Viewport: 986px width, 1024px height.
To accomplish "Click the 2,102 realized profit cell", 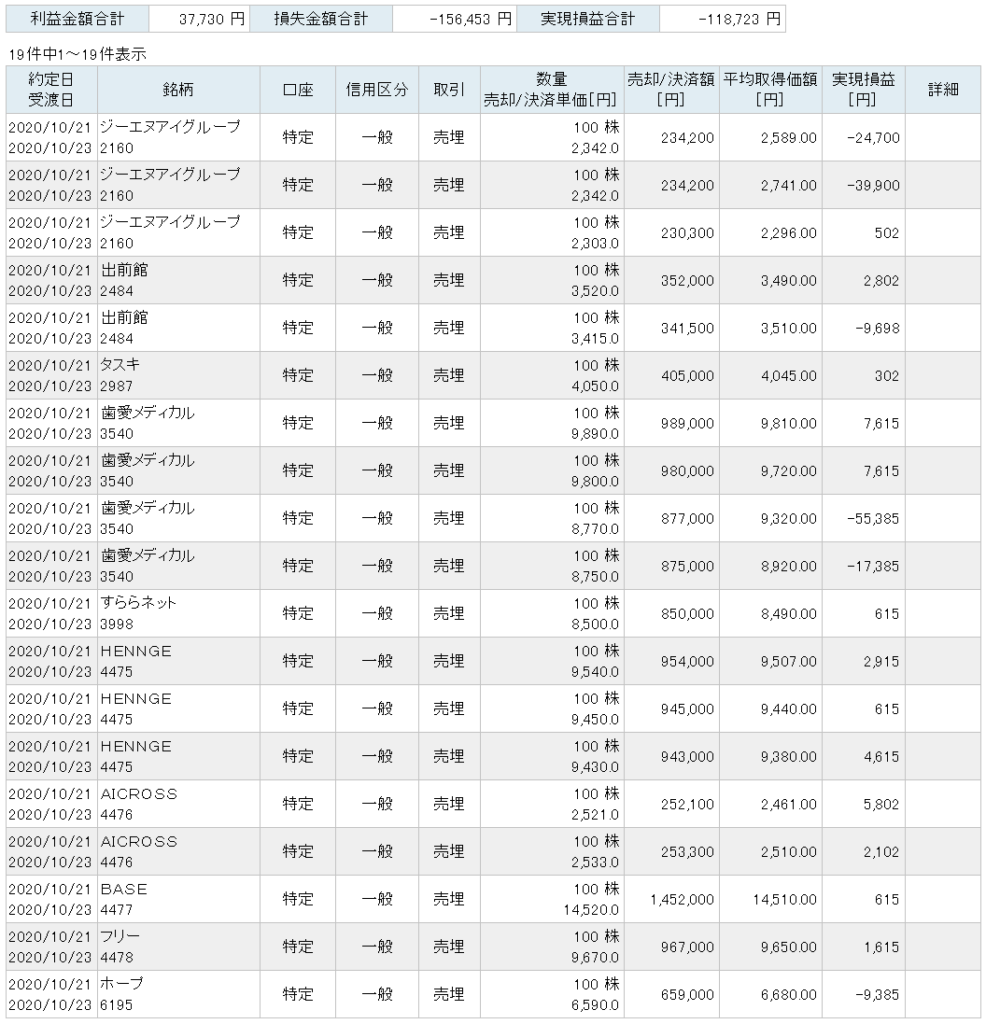I will pos(863,853).
